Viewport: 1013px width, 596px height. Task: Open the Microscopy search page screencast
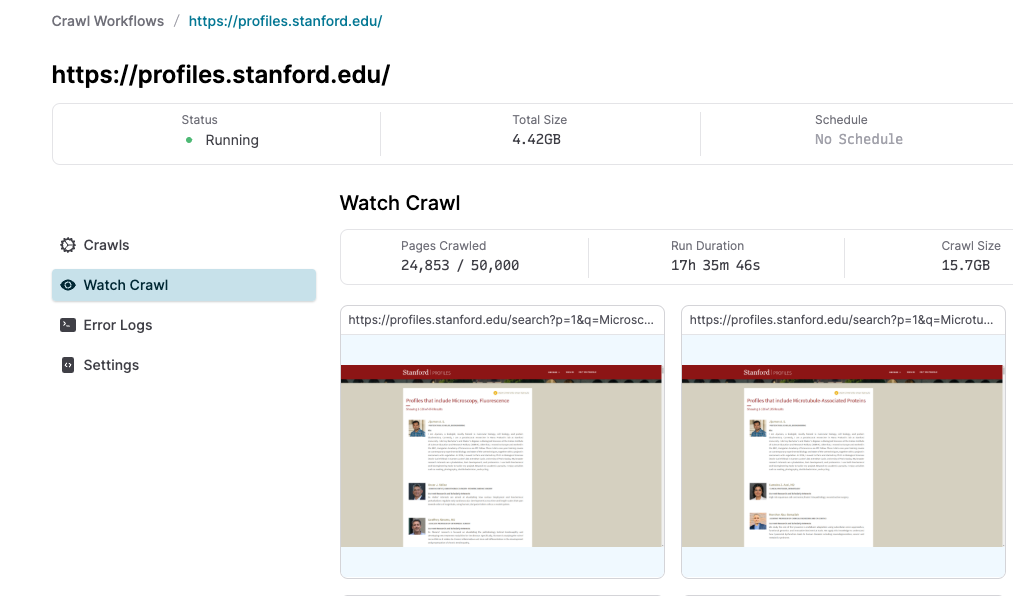click(502, 456)
